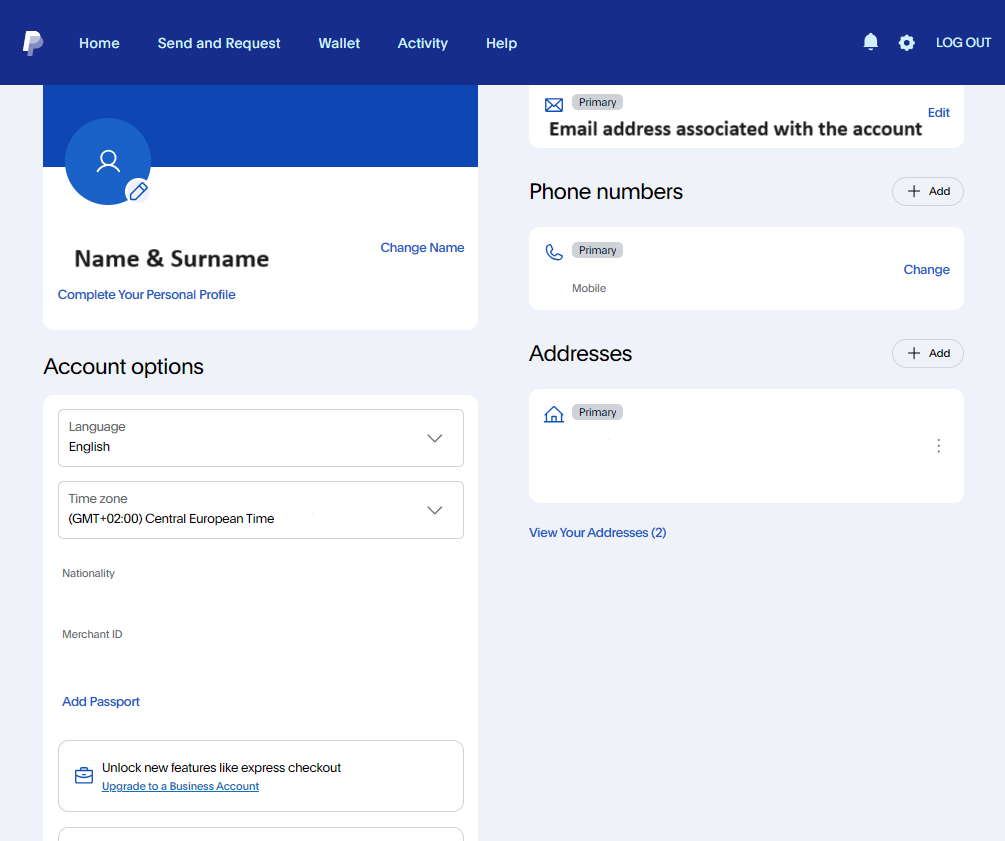Click the email envelope icon
The width and height of the screenshot is (1005, 841).
point(554,105)
